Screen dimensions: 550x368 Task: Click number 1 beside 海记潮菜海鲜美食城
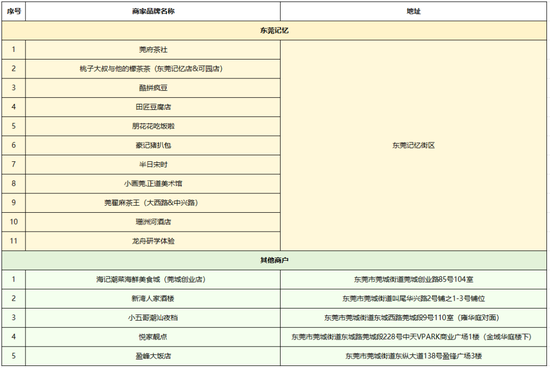pos(14,280)
